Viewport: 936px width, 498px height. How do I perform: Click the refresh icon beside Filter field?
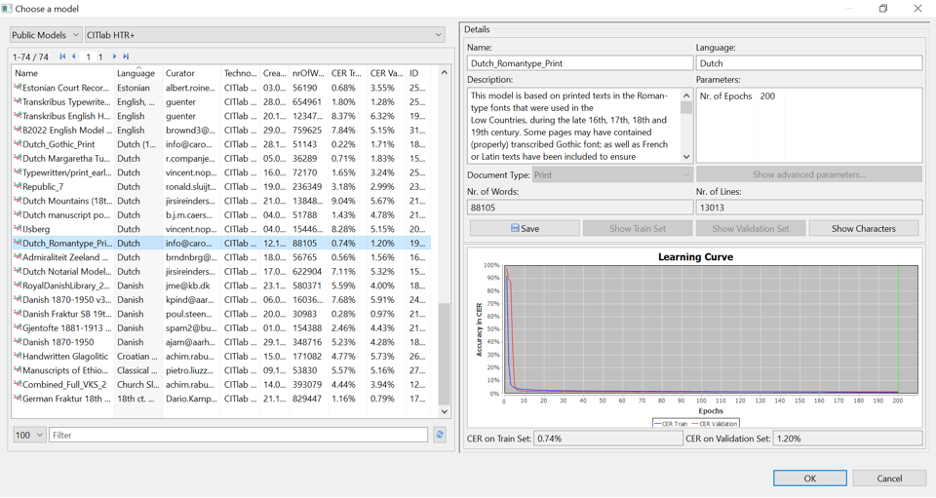(x=439, y=435)
